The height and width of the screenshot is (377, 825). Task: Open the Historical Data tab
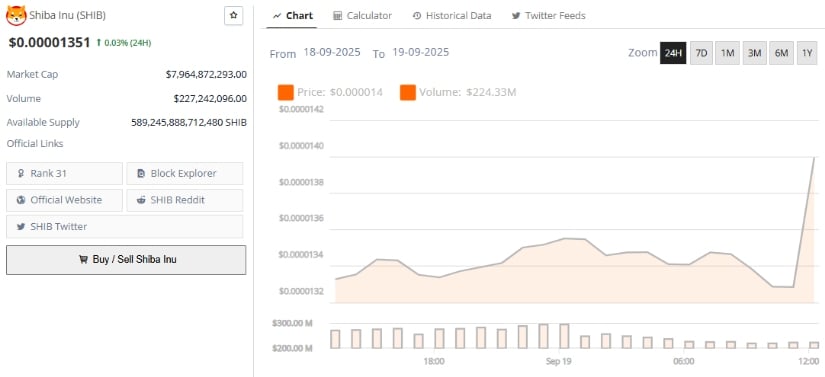tap(451, 16)
